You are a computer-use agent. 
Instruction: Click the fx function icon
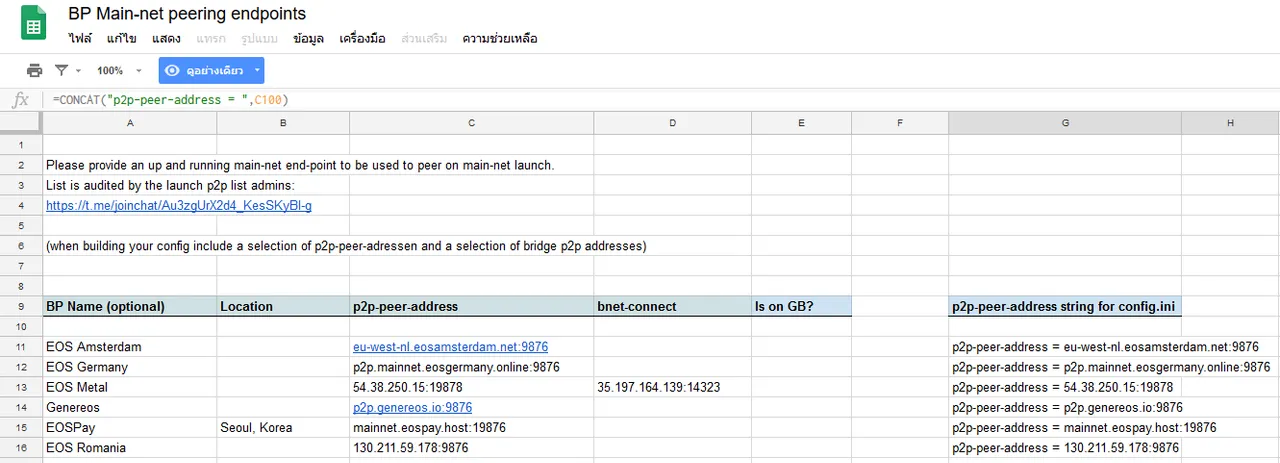tap(20, 100)
